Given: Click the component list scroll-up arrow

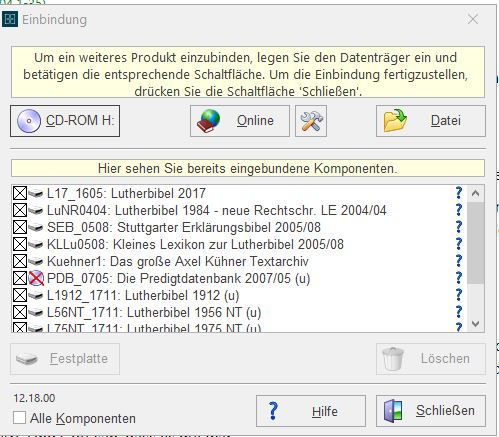Looking at the screenshot, I should [x=475, y=193].
